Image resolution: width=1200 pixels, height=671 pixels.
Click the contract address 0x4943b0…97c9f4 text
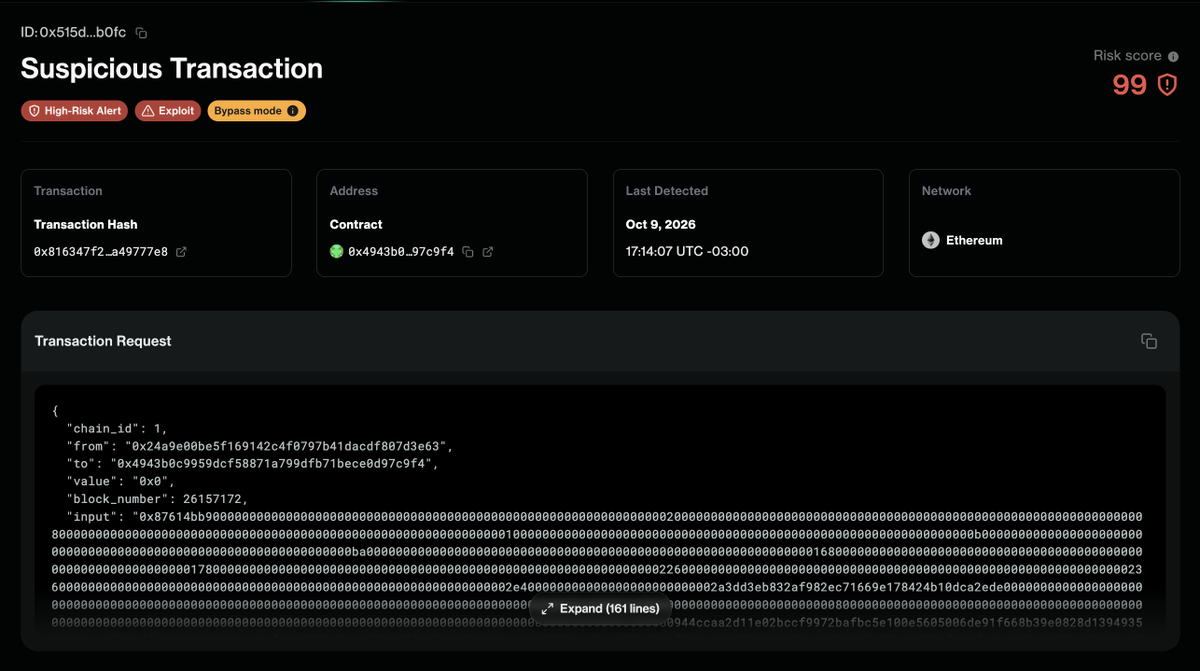click(401, 252)
